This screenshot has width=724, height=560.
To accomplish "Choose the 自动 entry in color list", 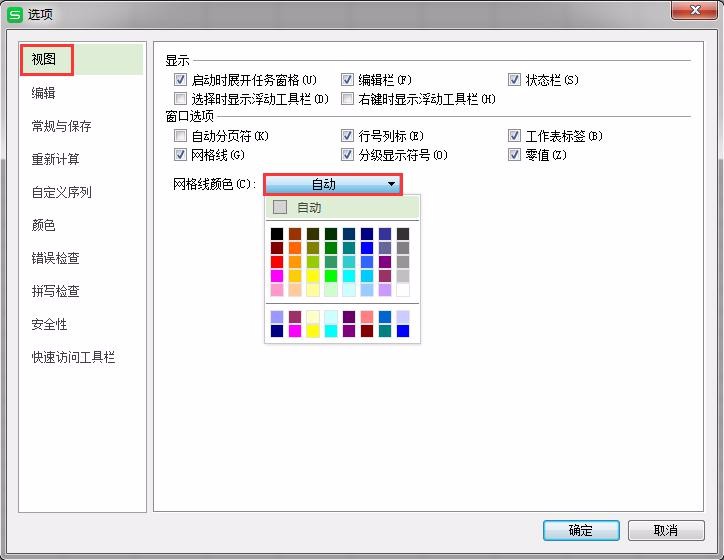I will pyautogui.click(x=342, y=207).
